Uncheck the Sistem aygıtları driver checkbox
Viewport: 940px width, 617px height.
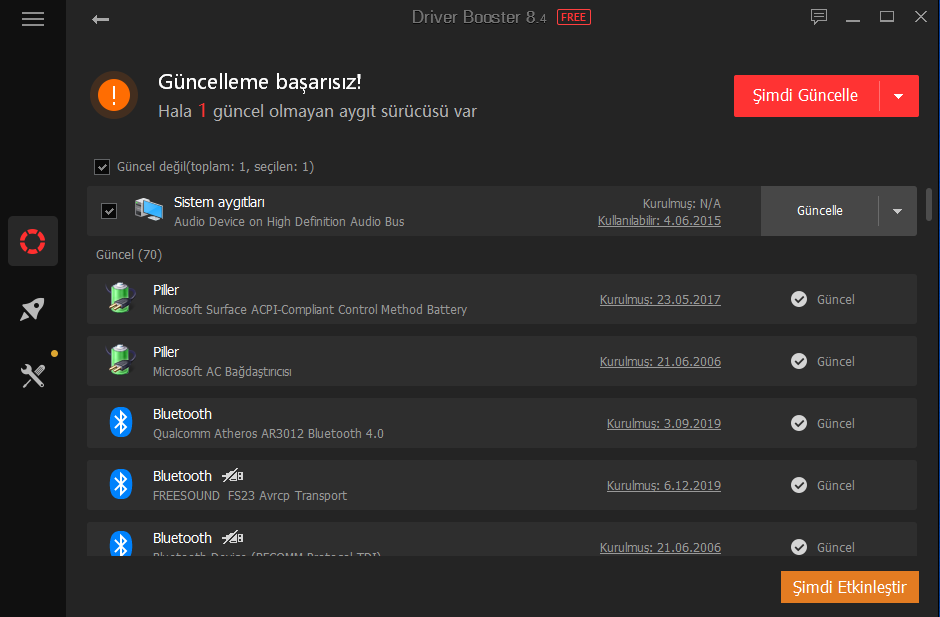[x=109, y=211]
